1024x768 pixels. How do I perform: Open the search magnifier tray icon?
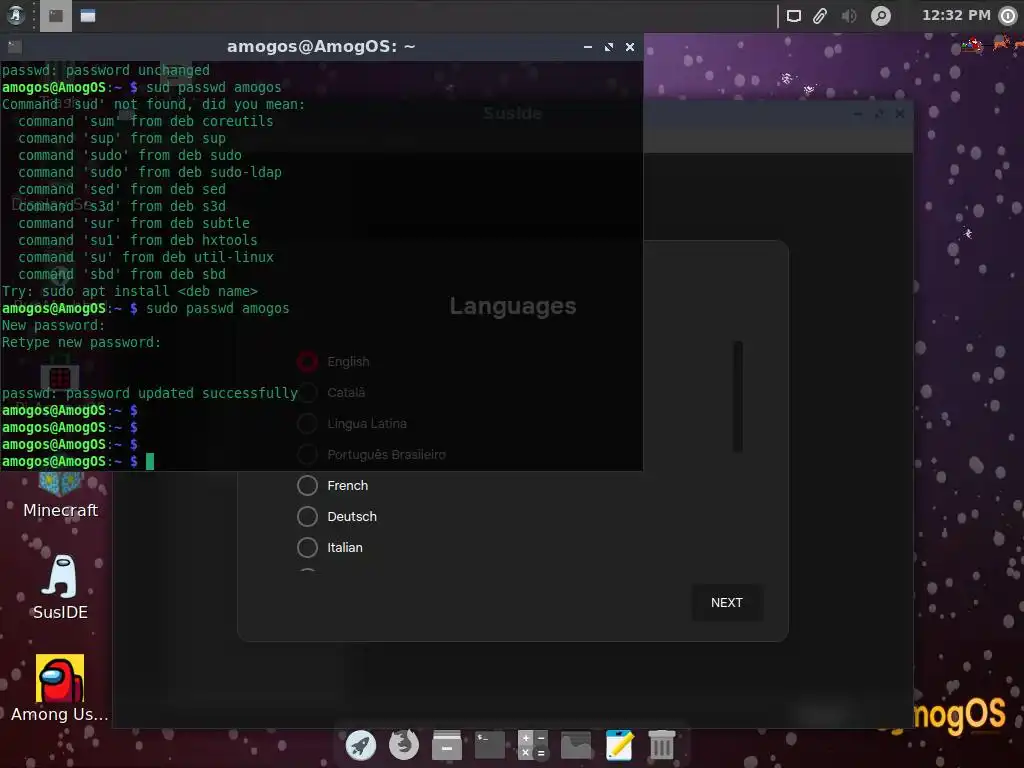881,16
